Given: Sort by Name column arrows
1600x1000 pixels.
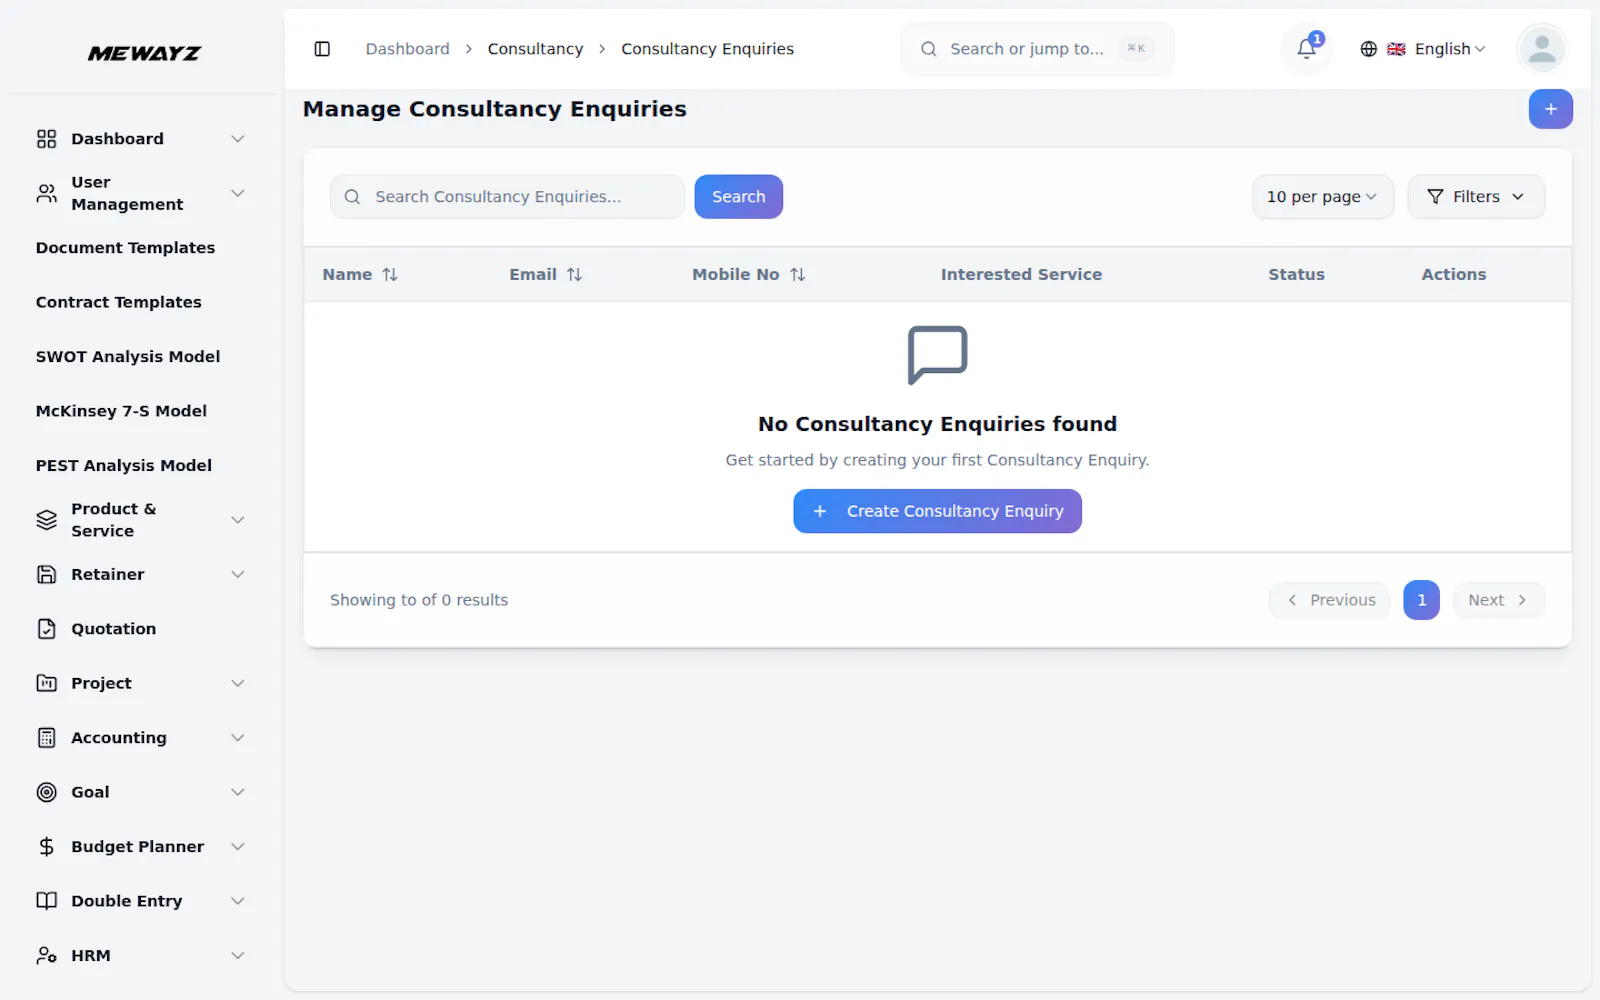Looking at the screenshot, I should pyautogui.click(x=390, y=274).
